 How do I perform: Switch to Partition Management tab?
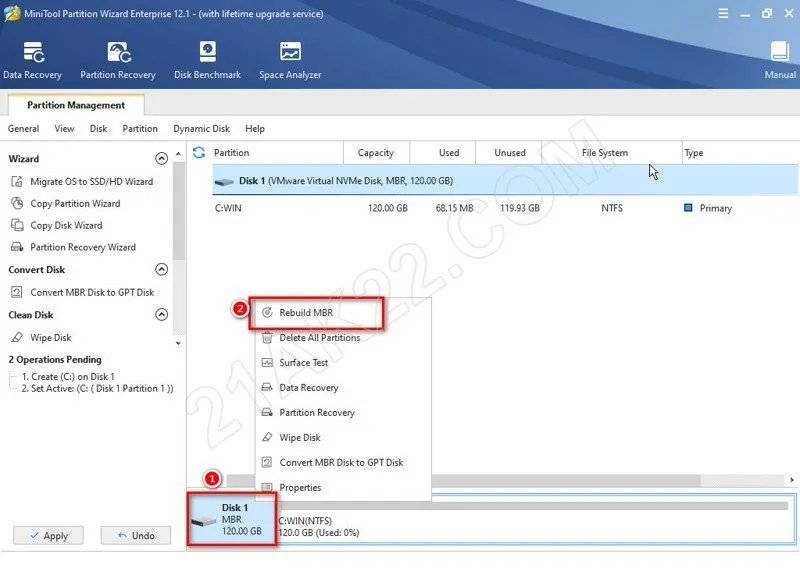(76, 105)
